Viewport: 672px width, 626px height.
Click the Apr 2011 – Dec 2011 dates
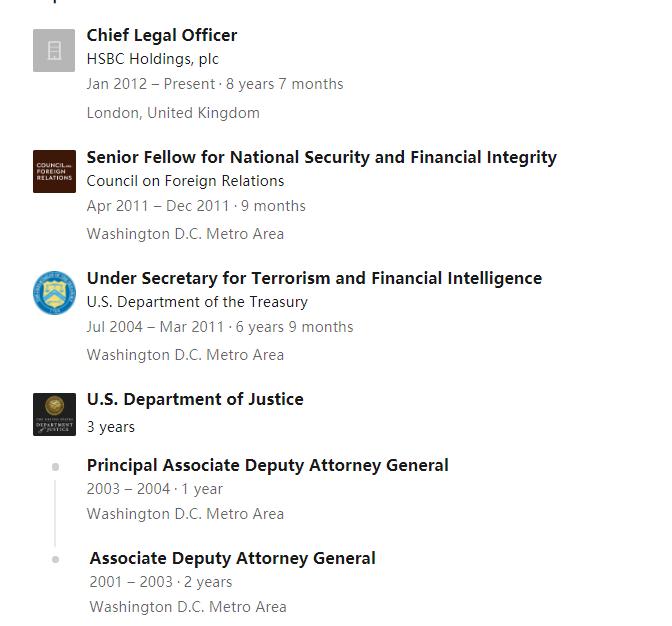click(x=158, y=206)
